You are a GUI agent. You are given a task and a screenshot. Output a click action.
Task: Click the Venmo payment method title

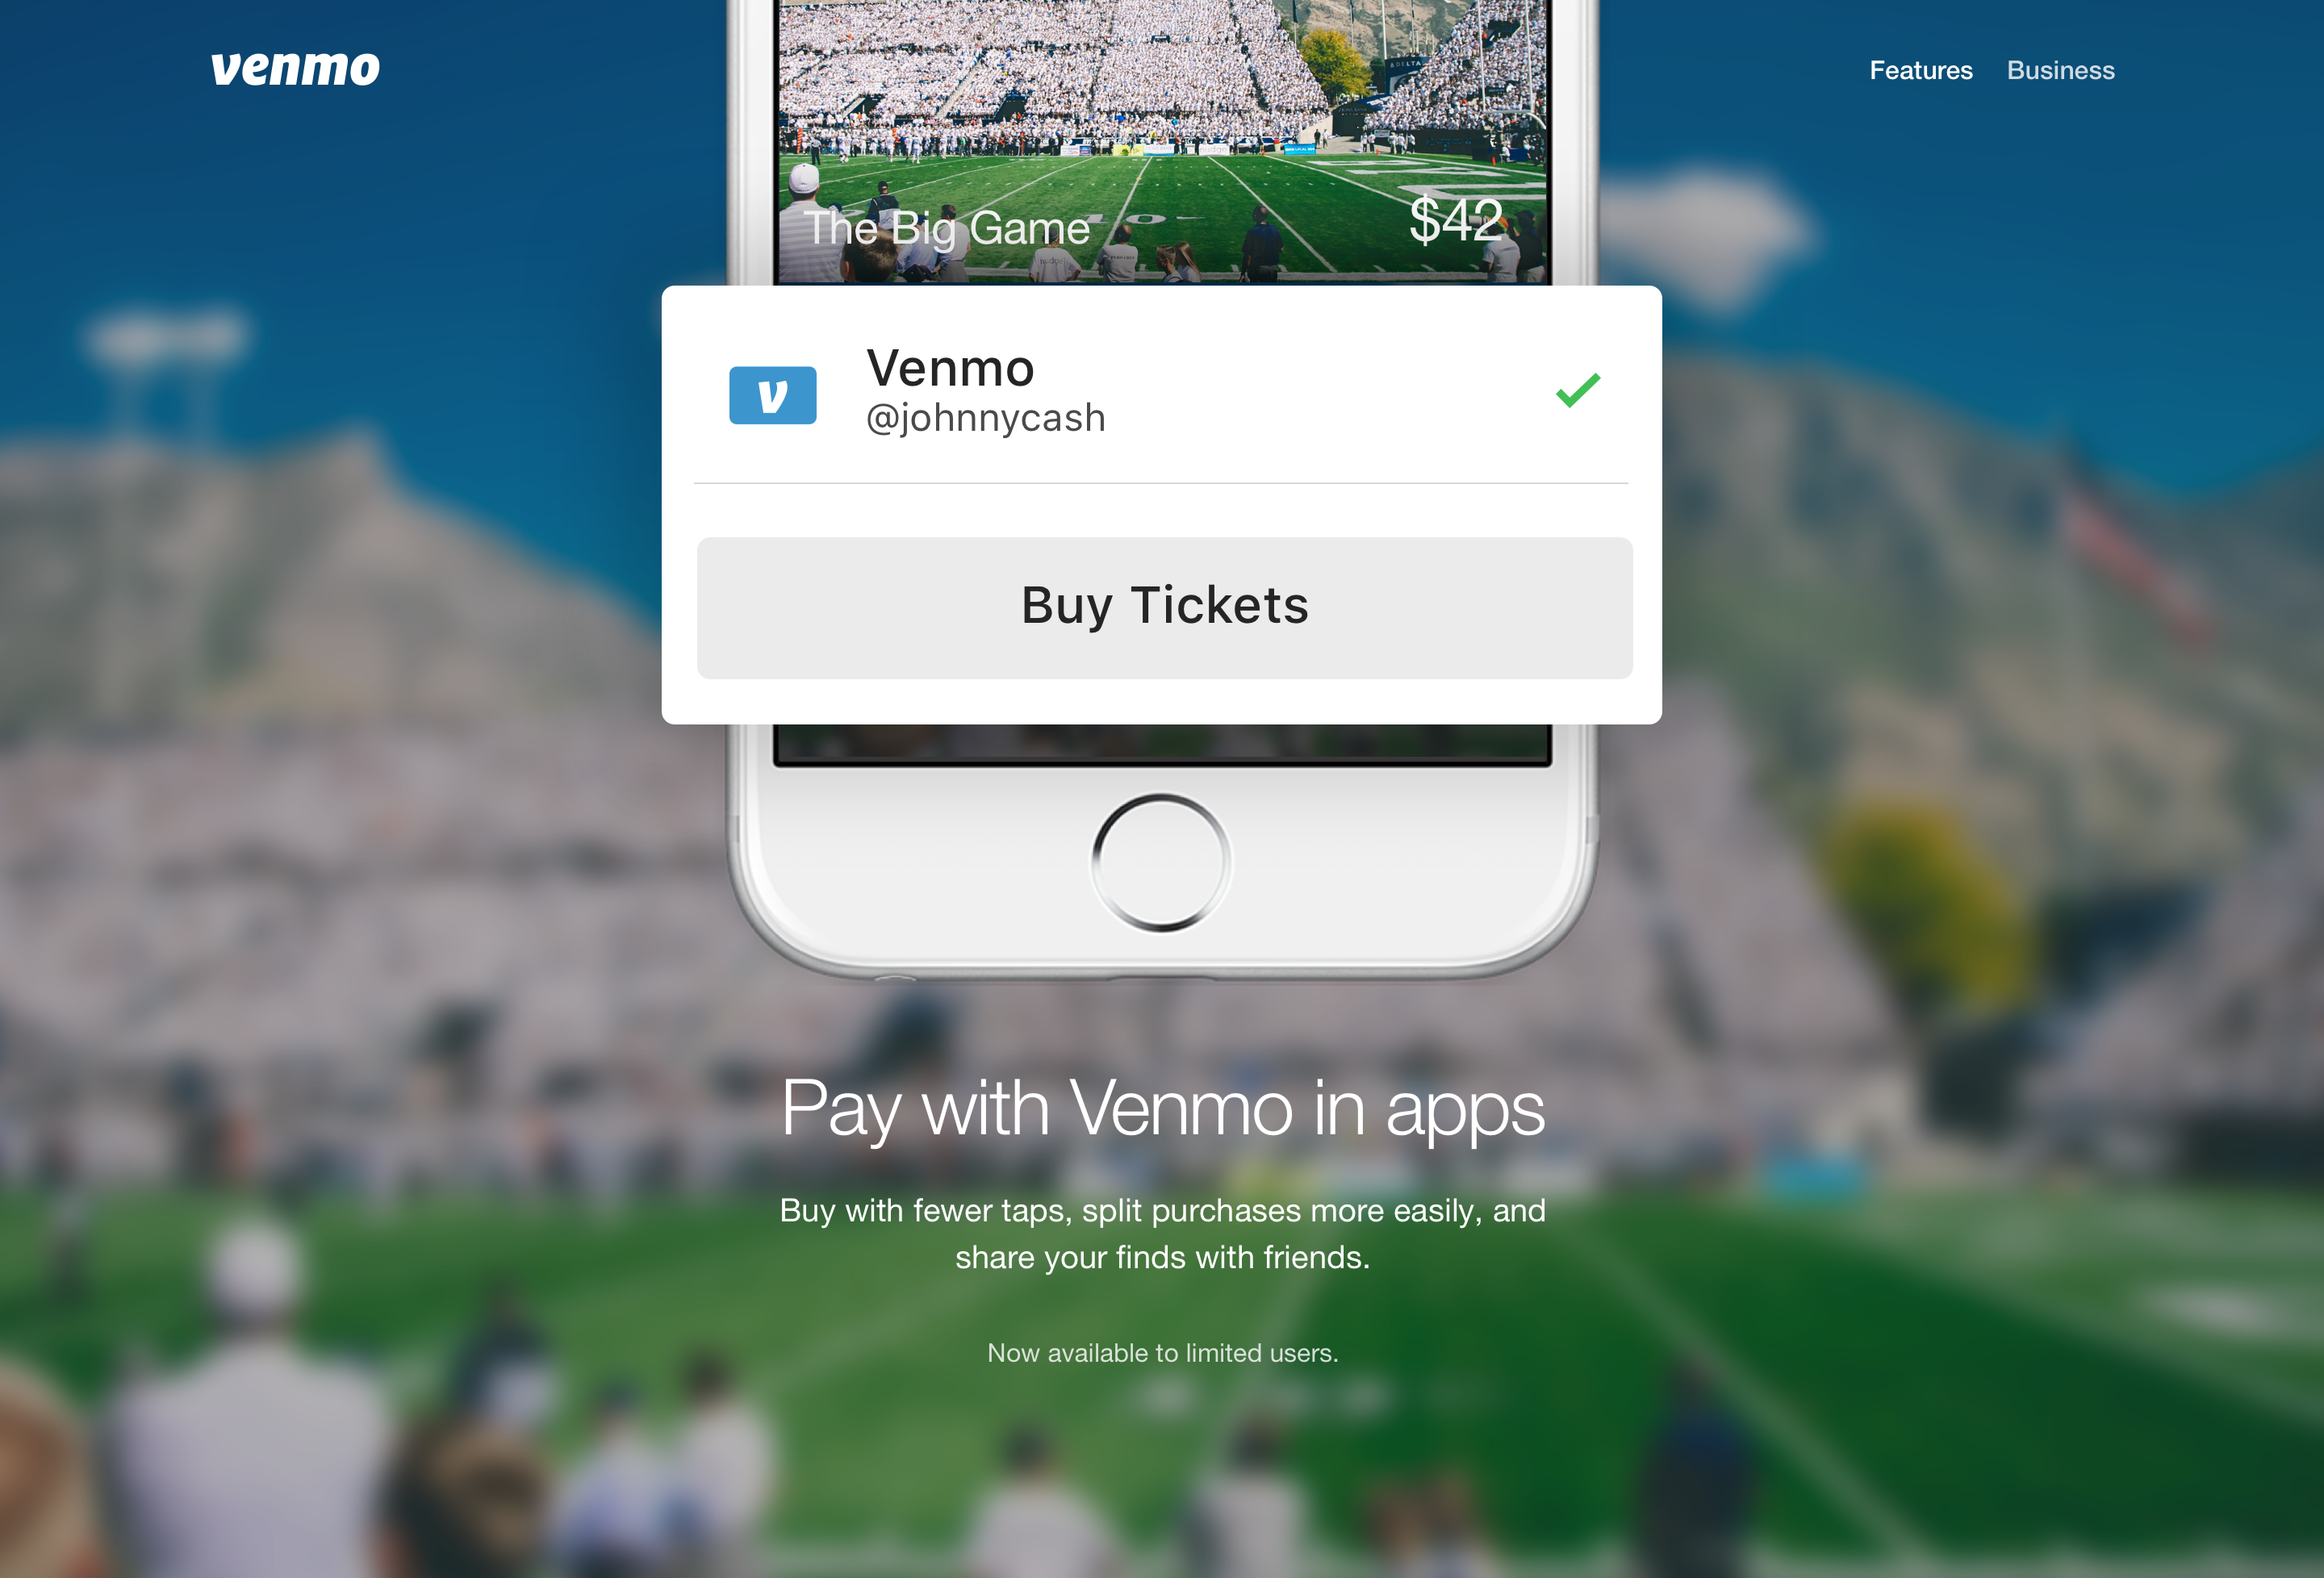[950, 367]
